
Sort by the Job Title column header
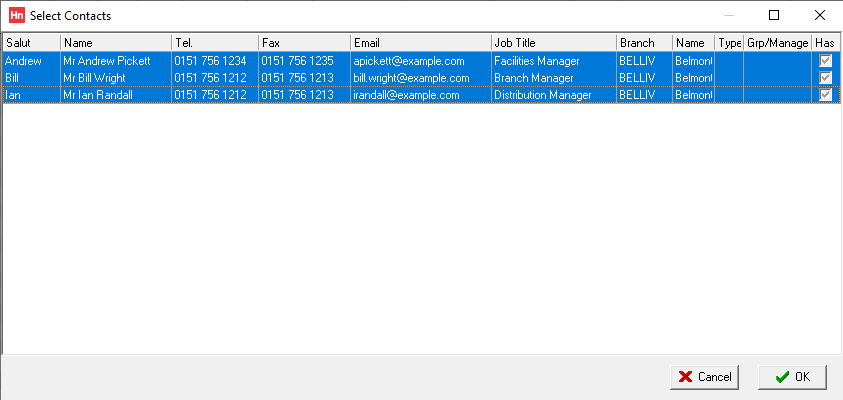click(x=554, y=43)
